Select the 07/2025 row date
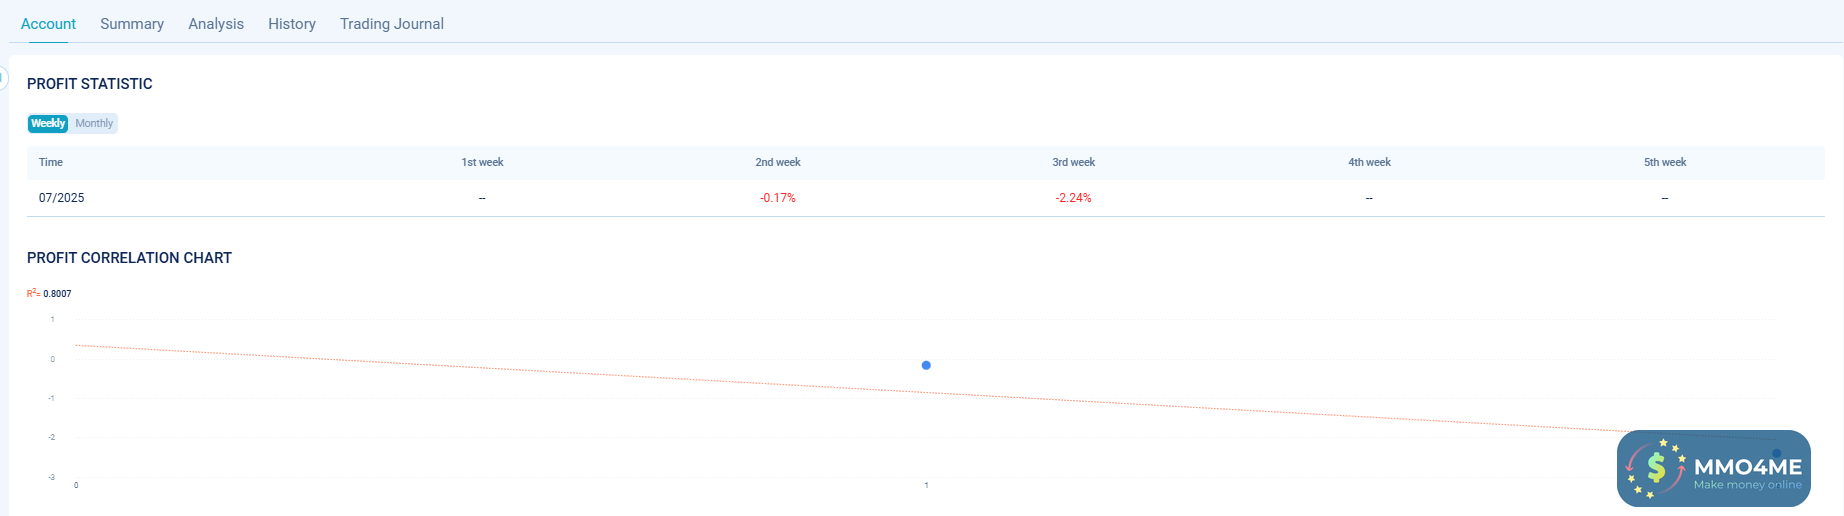This screenshot has width=1844, height=516. [62, 198]
